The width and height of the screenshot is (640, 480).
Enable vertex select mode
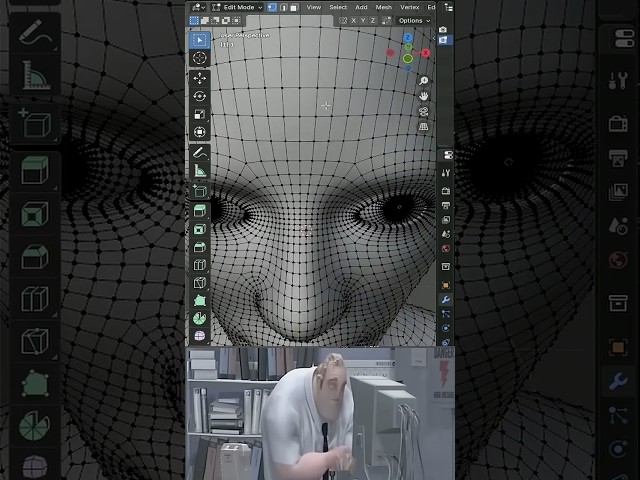click(272, 7)
